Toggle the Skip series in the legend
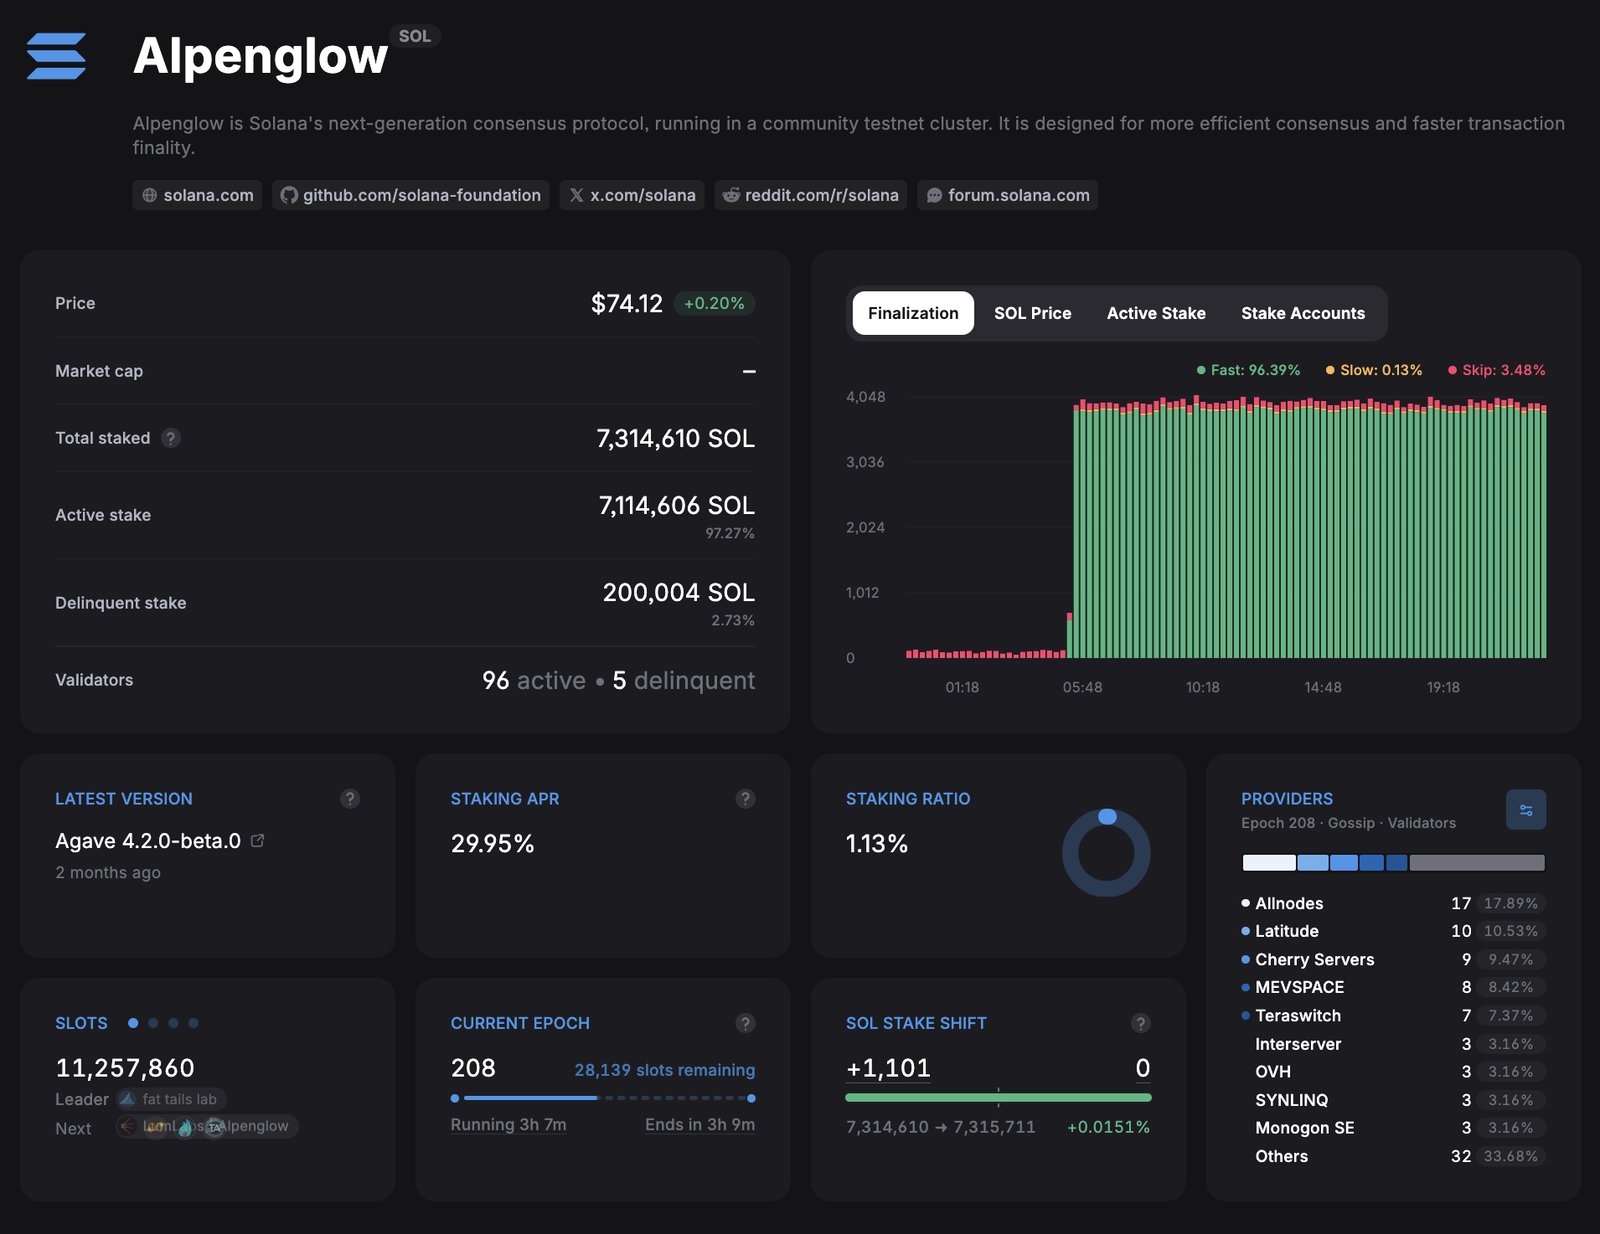 [1496, 370]
